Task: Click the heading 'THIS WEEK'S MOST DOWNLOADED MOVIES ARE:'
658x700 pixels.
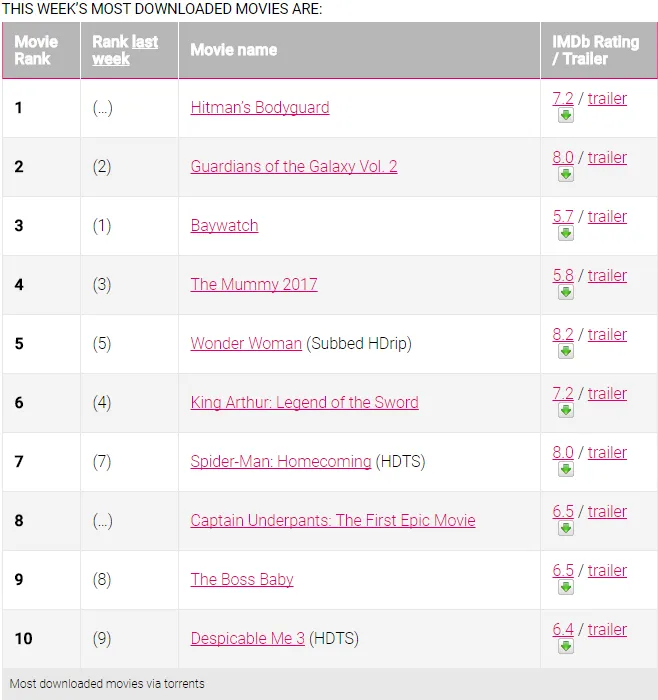Action: (162, 9)
